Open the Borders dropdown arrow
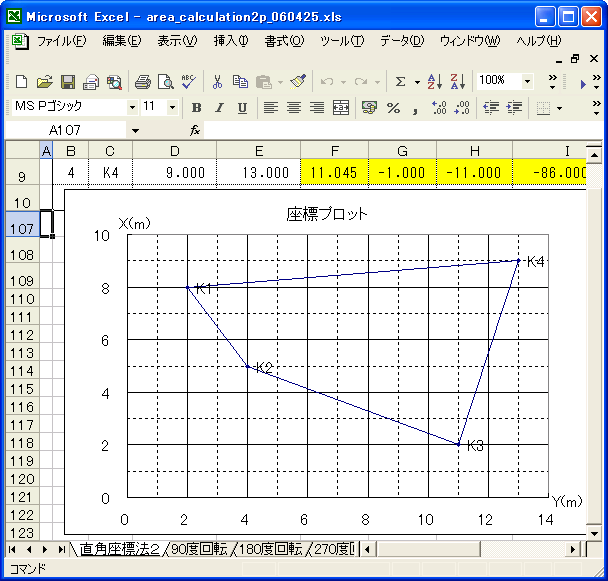608x581 pixels. [x=559, y=108]
